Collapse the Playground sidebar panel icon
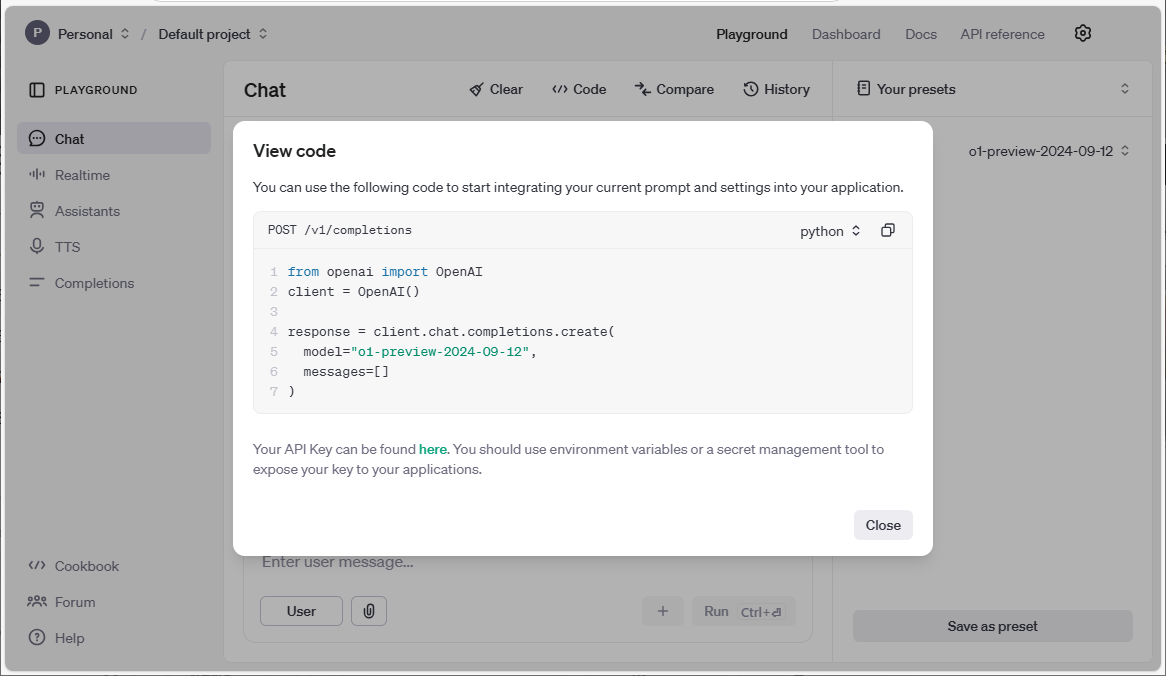Viewport: 1166px width, 676px height. point(36,90)
